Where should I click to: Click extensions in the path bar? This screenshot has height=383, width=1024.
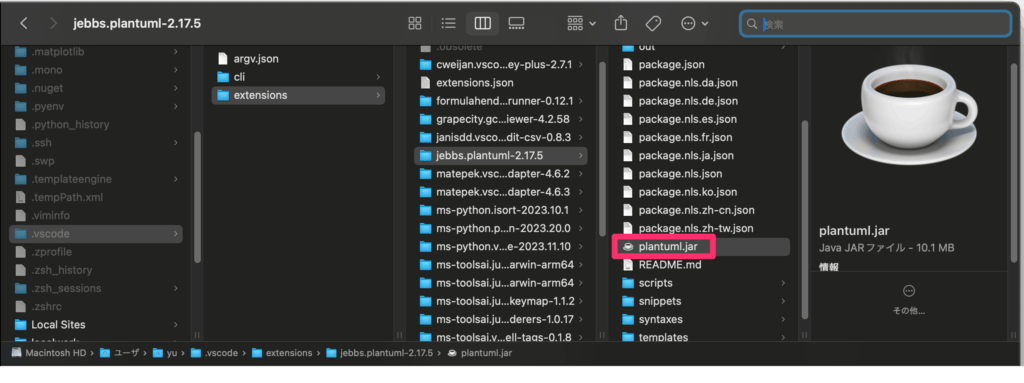(x=282, y=354)
